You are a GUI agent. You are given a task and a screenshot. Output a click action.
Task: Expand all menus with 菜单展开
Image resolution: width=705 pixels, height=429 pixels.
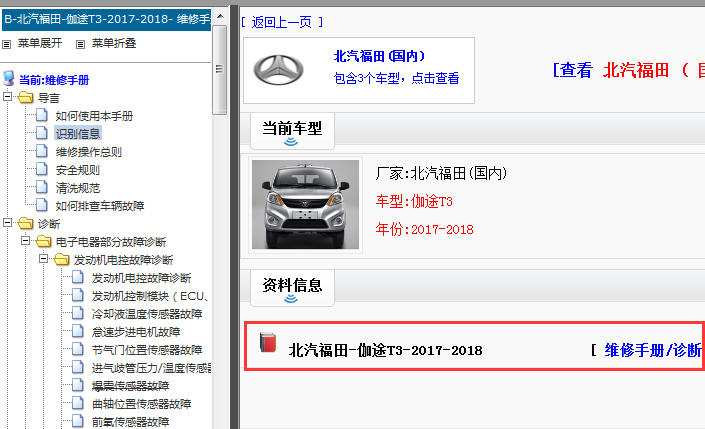40,43
